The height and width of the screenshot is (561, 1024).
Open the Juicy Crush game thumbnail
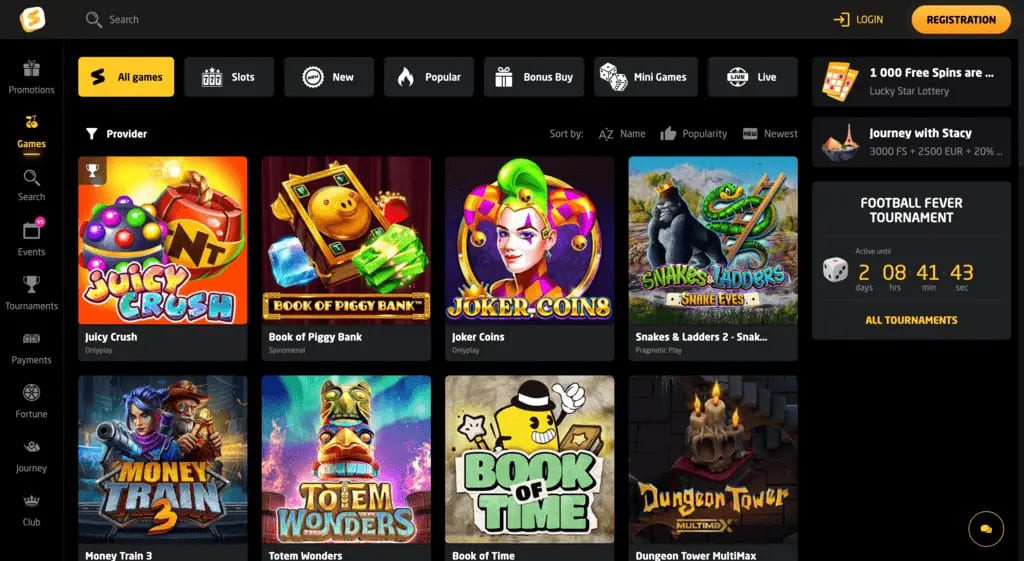pos(163,240)
